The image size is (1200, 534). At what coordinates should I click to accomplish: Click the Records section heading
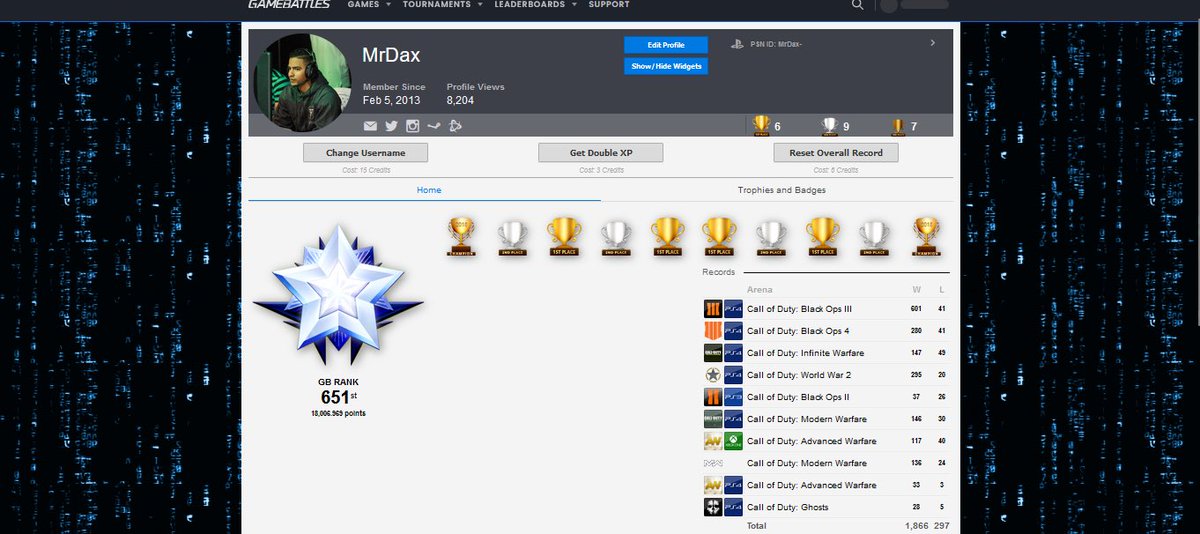719,272
